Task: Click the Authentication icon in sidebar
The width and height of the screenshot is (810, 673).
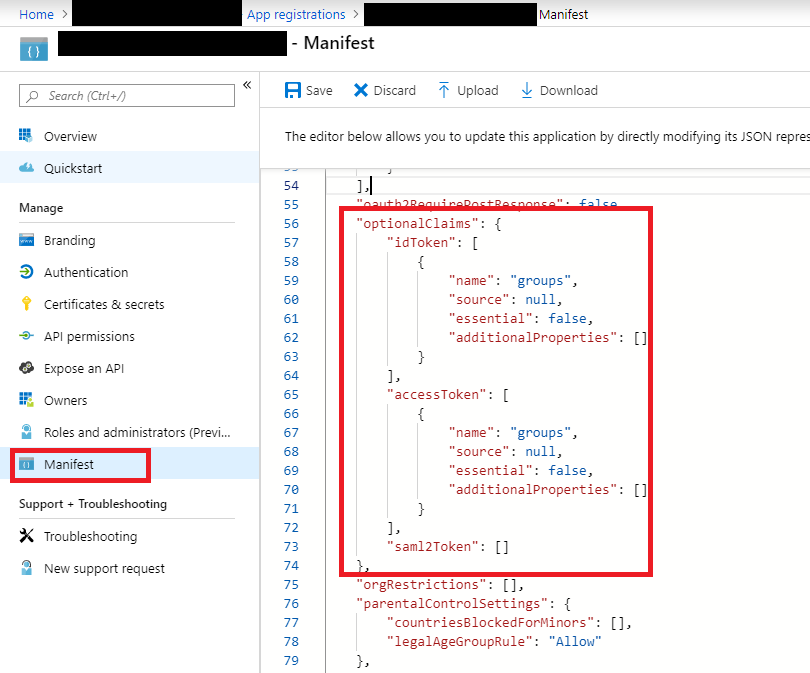Action: point(27,272)
